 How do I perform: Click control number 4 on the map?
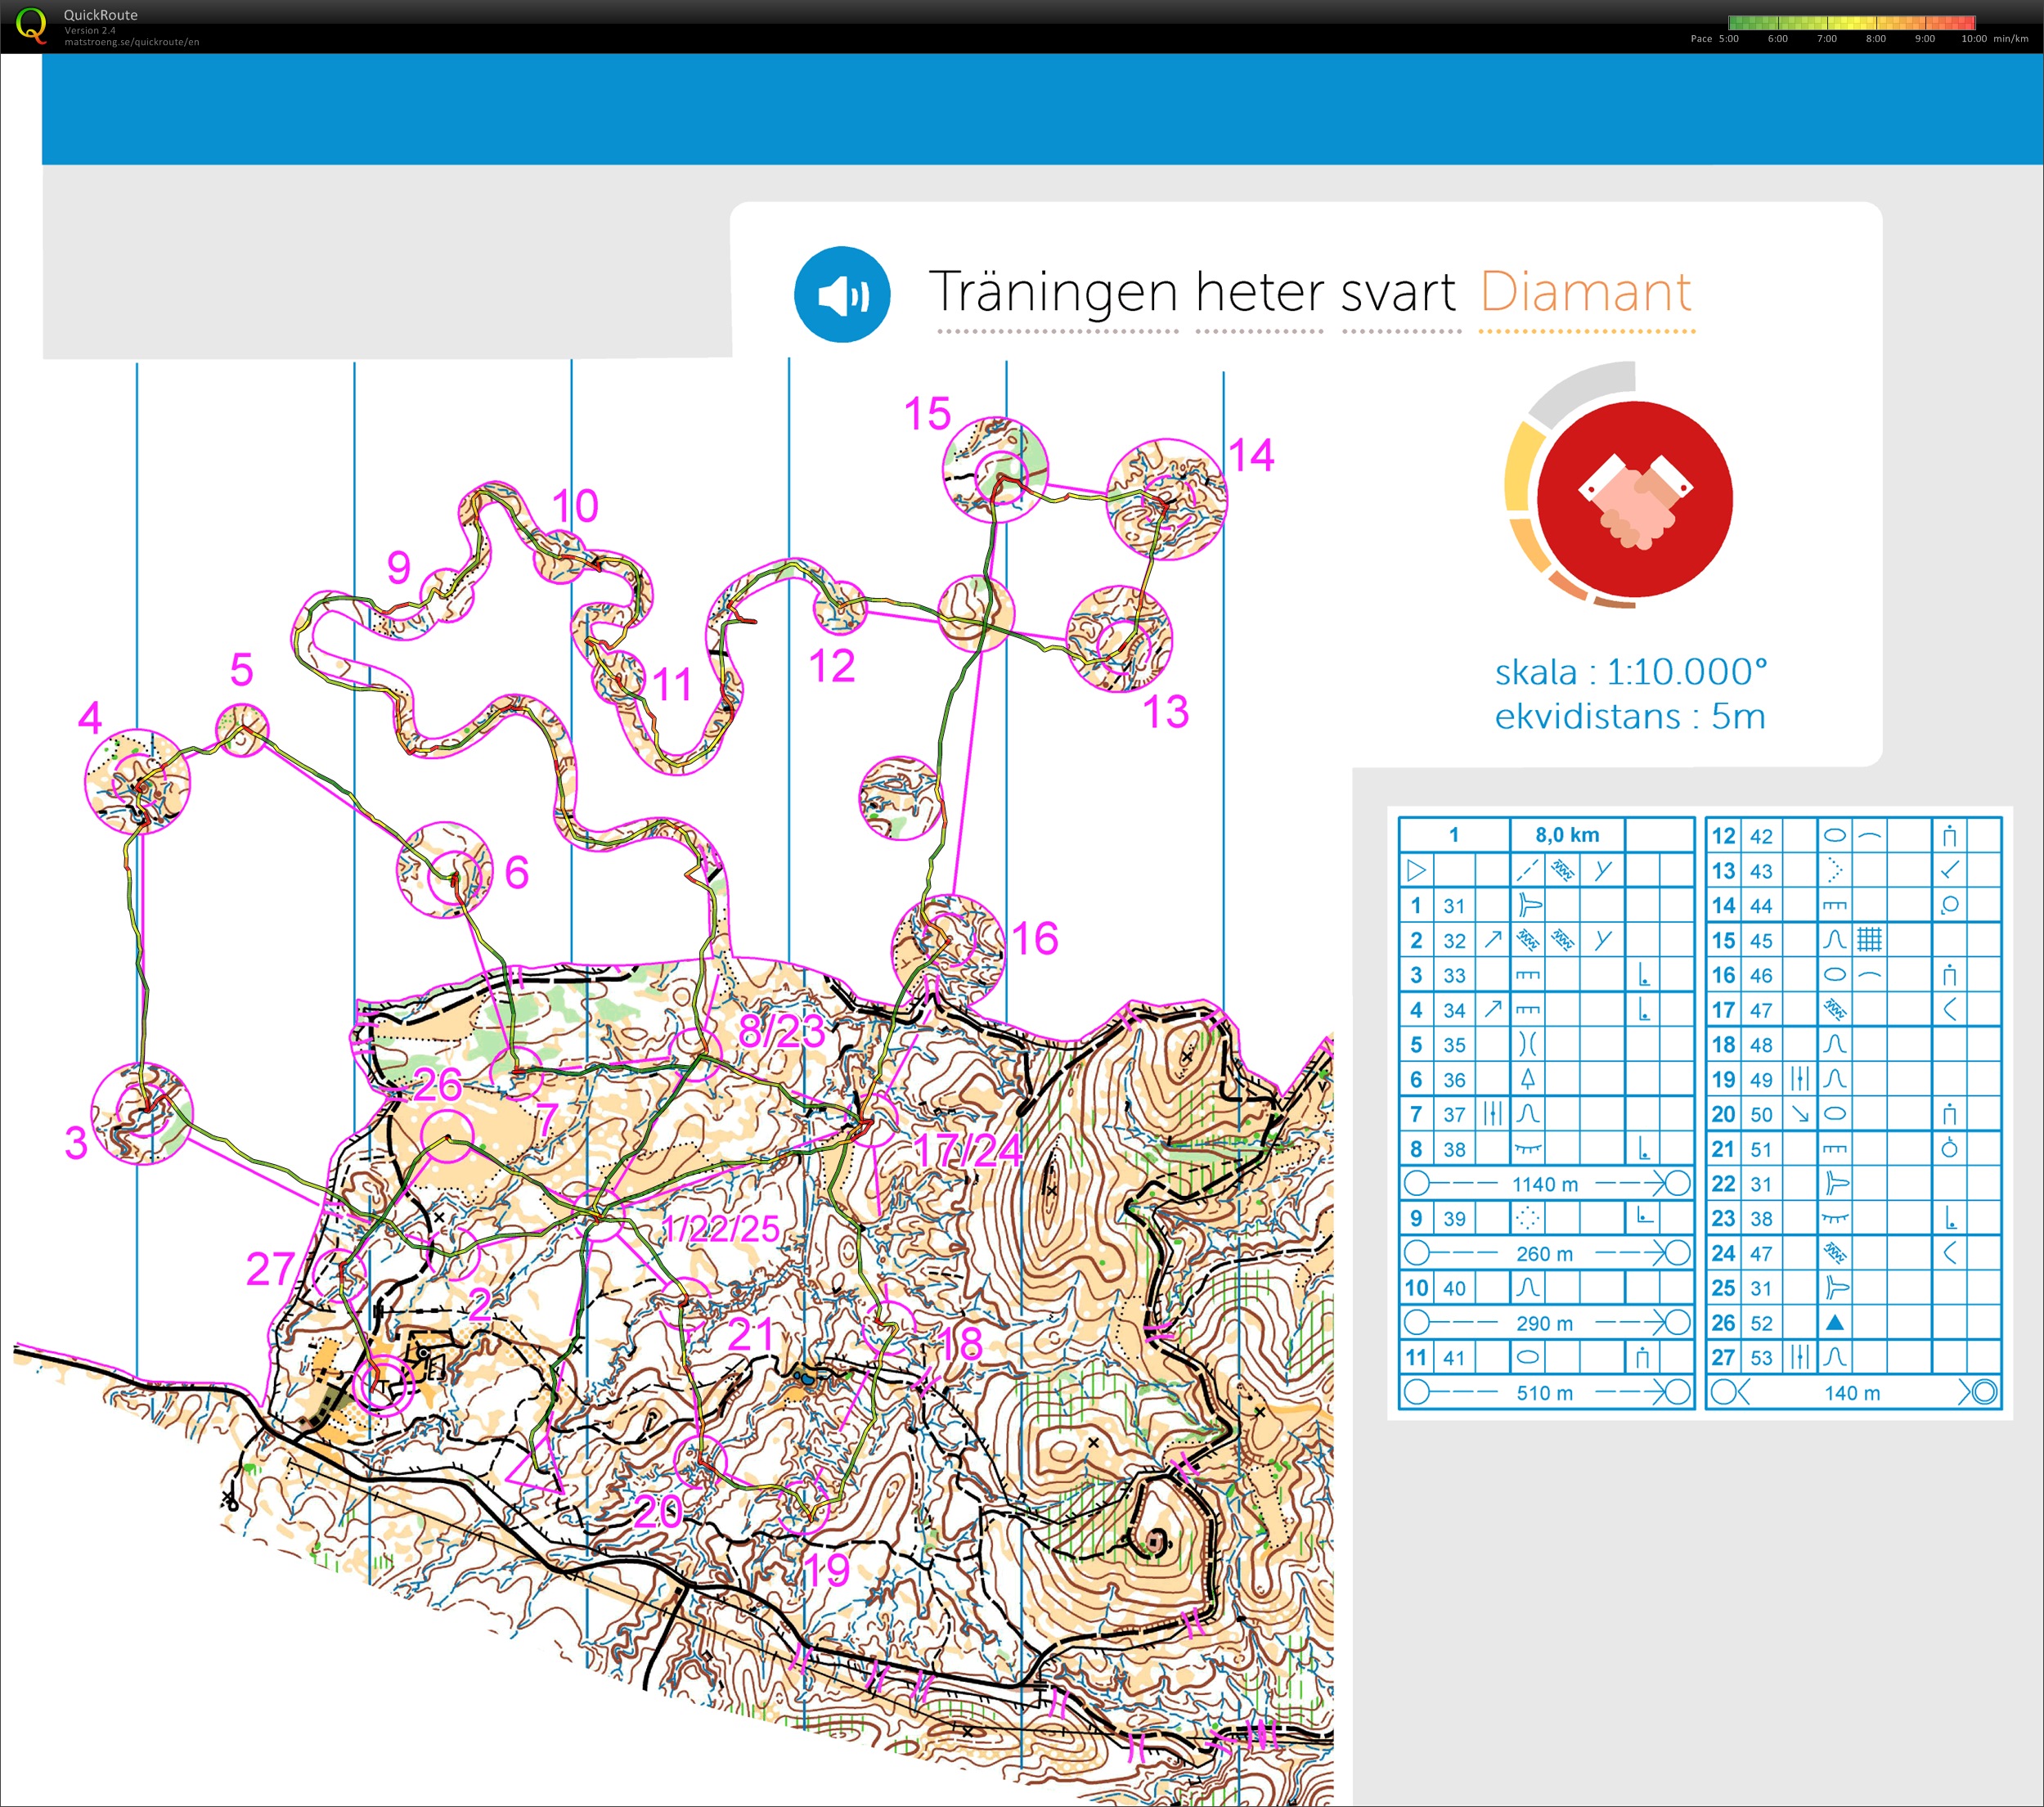tap(90, 718)
